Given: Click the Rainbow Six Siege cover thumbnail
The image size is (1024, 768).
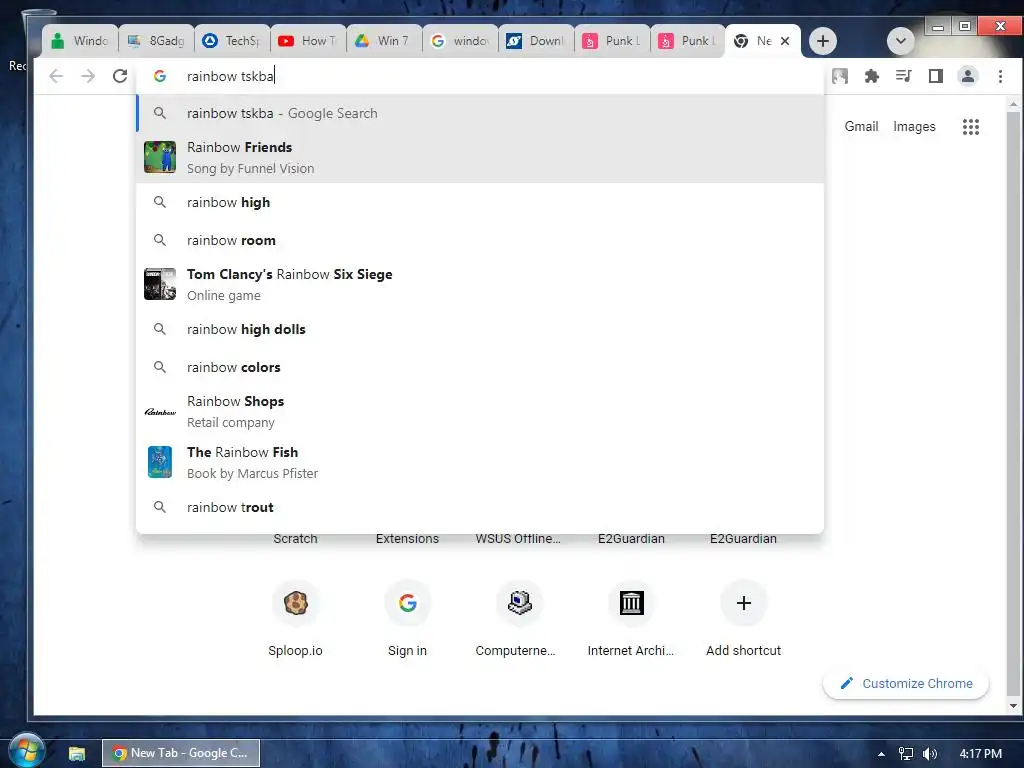Looking at the screenshot, I should coord(160,284).
